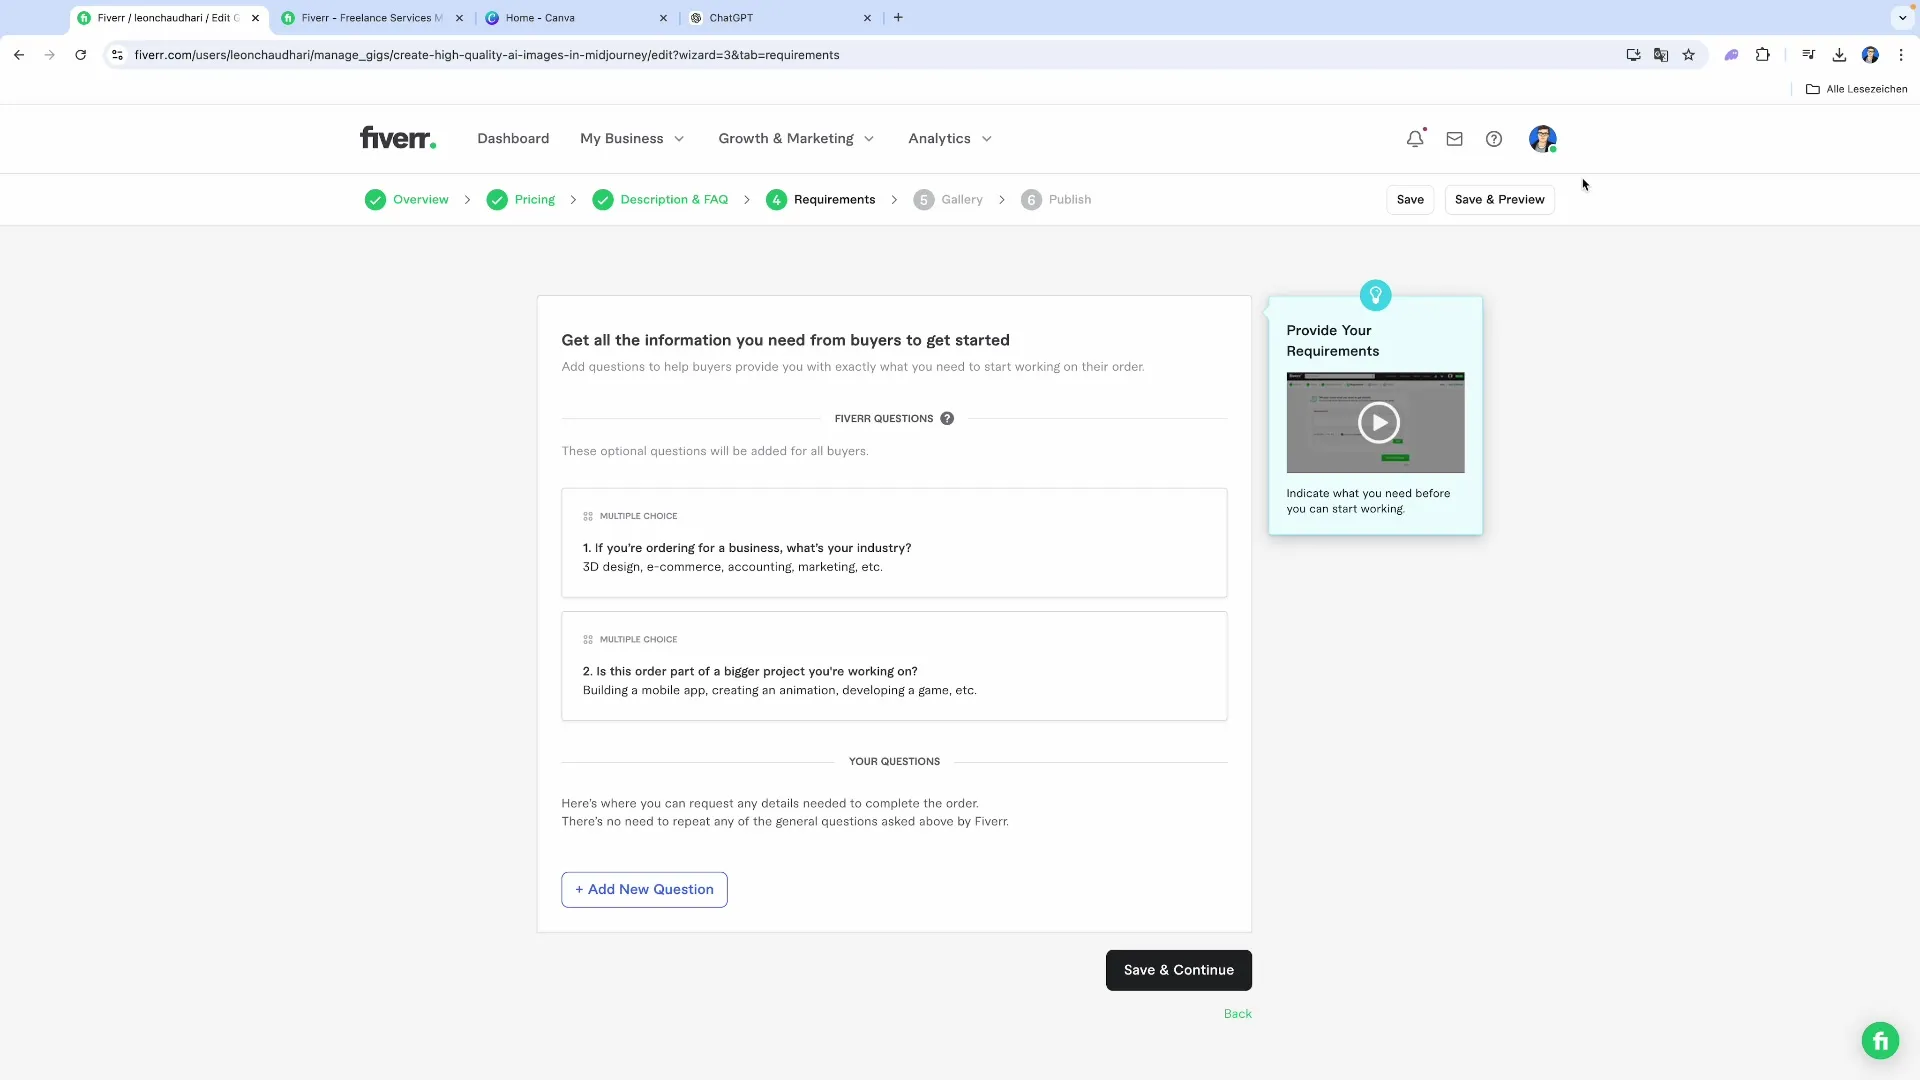Click the lightbulb tip icon

[x=1375, y=295]
